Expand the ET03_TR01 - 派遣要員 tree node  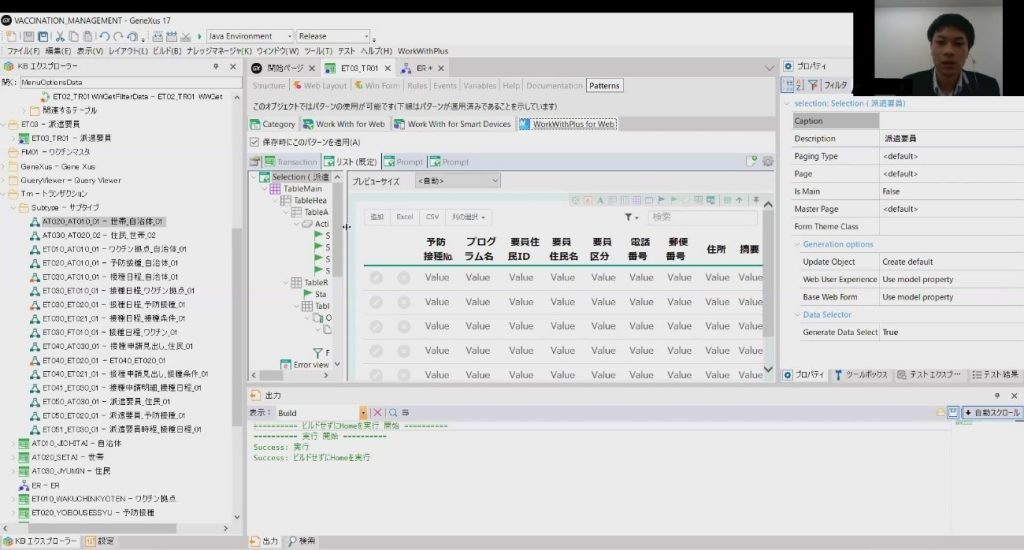point(13,138)
